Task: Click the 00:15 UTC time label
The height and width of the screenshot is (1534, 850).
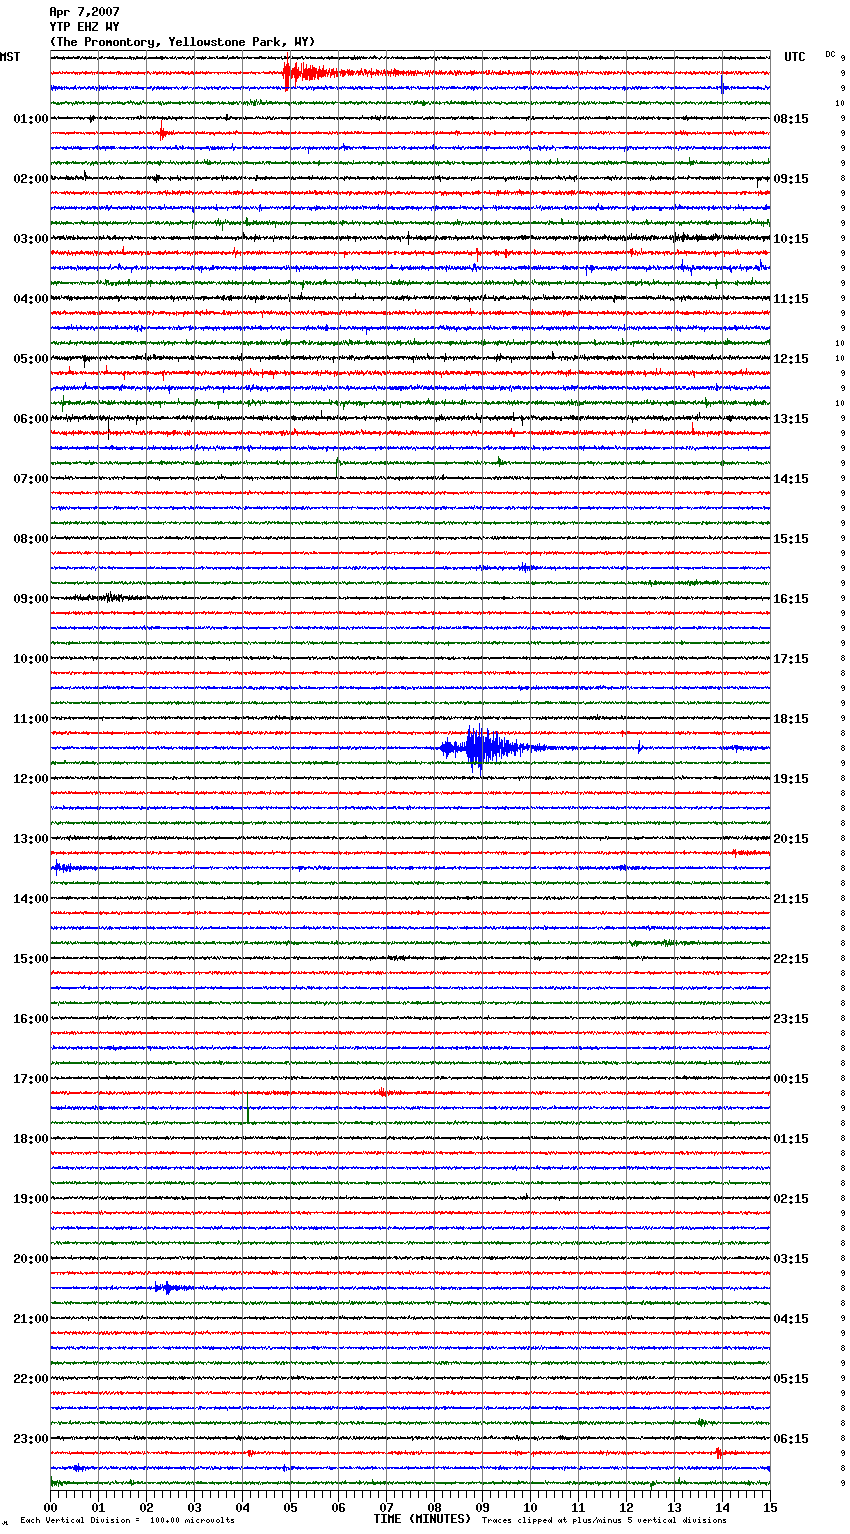Action: [791, 1079]
